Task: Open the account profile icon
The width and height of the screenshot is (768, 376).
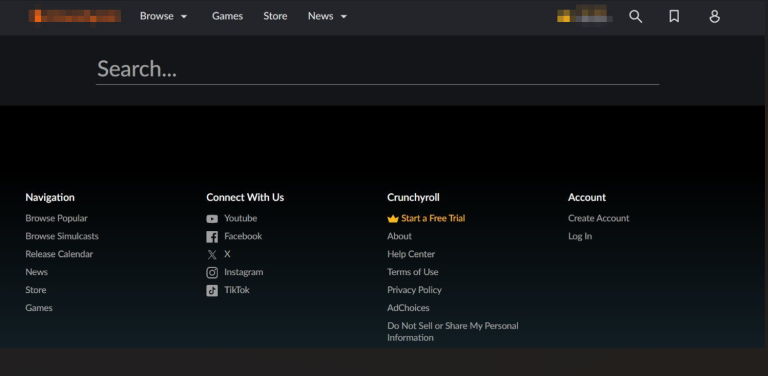Action: point(715,17)
